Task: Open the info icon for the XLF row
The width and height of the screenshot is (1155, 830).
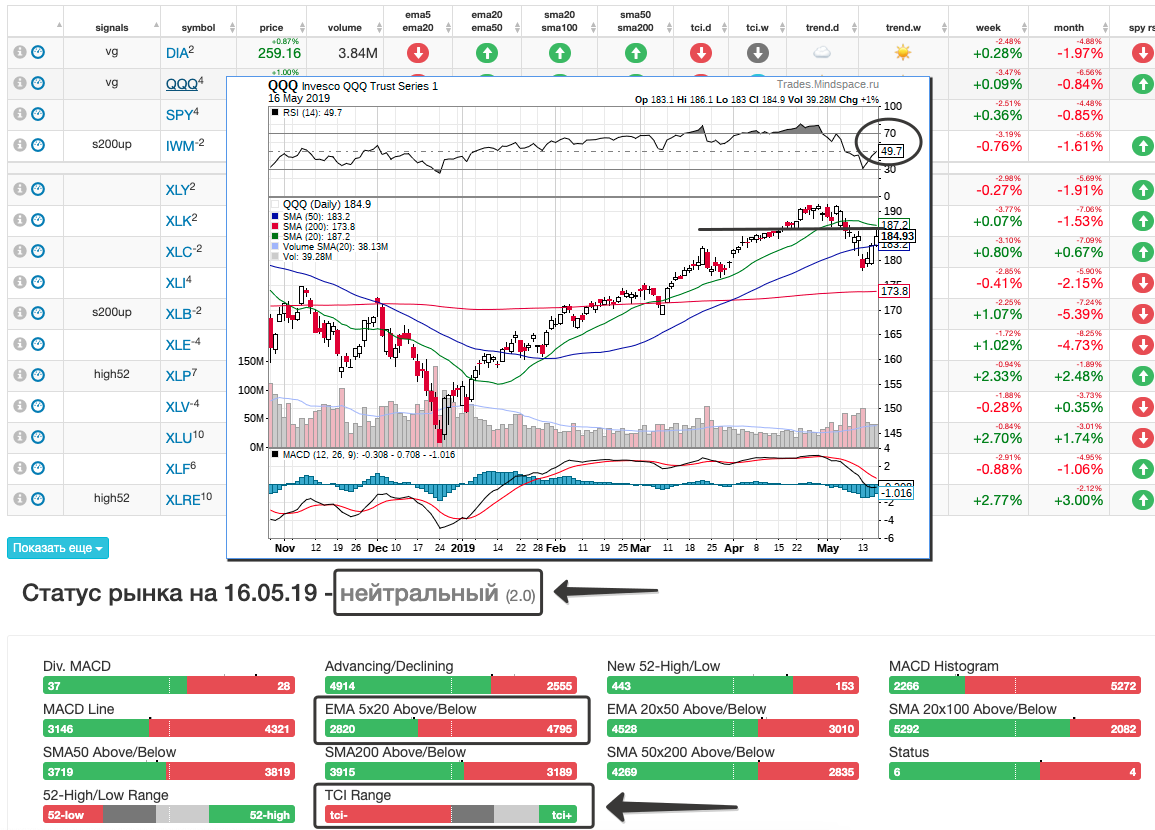Action: (20, 468)
